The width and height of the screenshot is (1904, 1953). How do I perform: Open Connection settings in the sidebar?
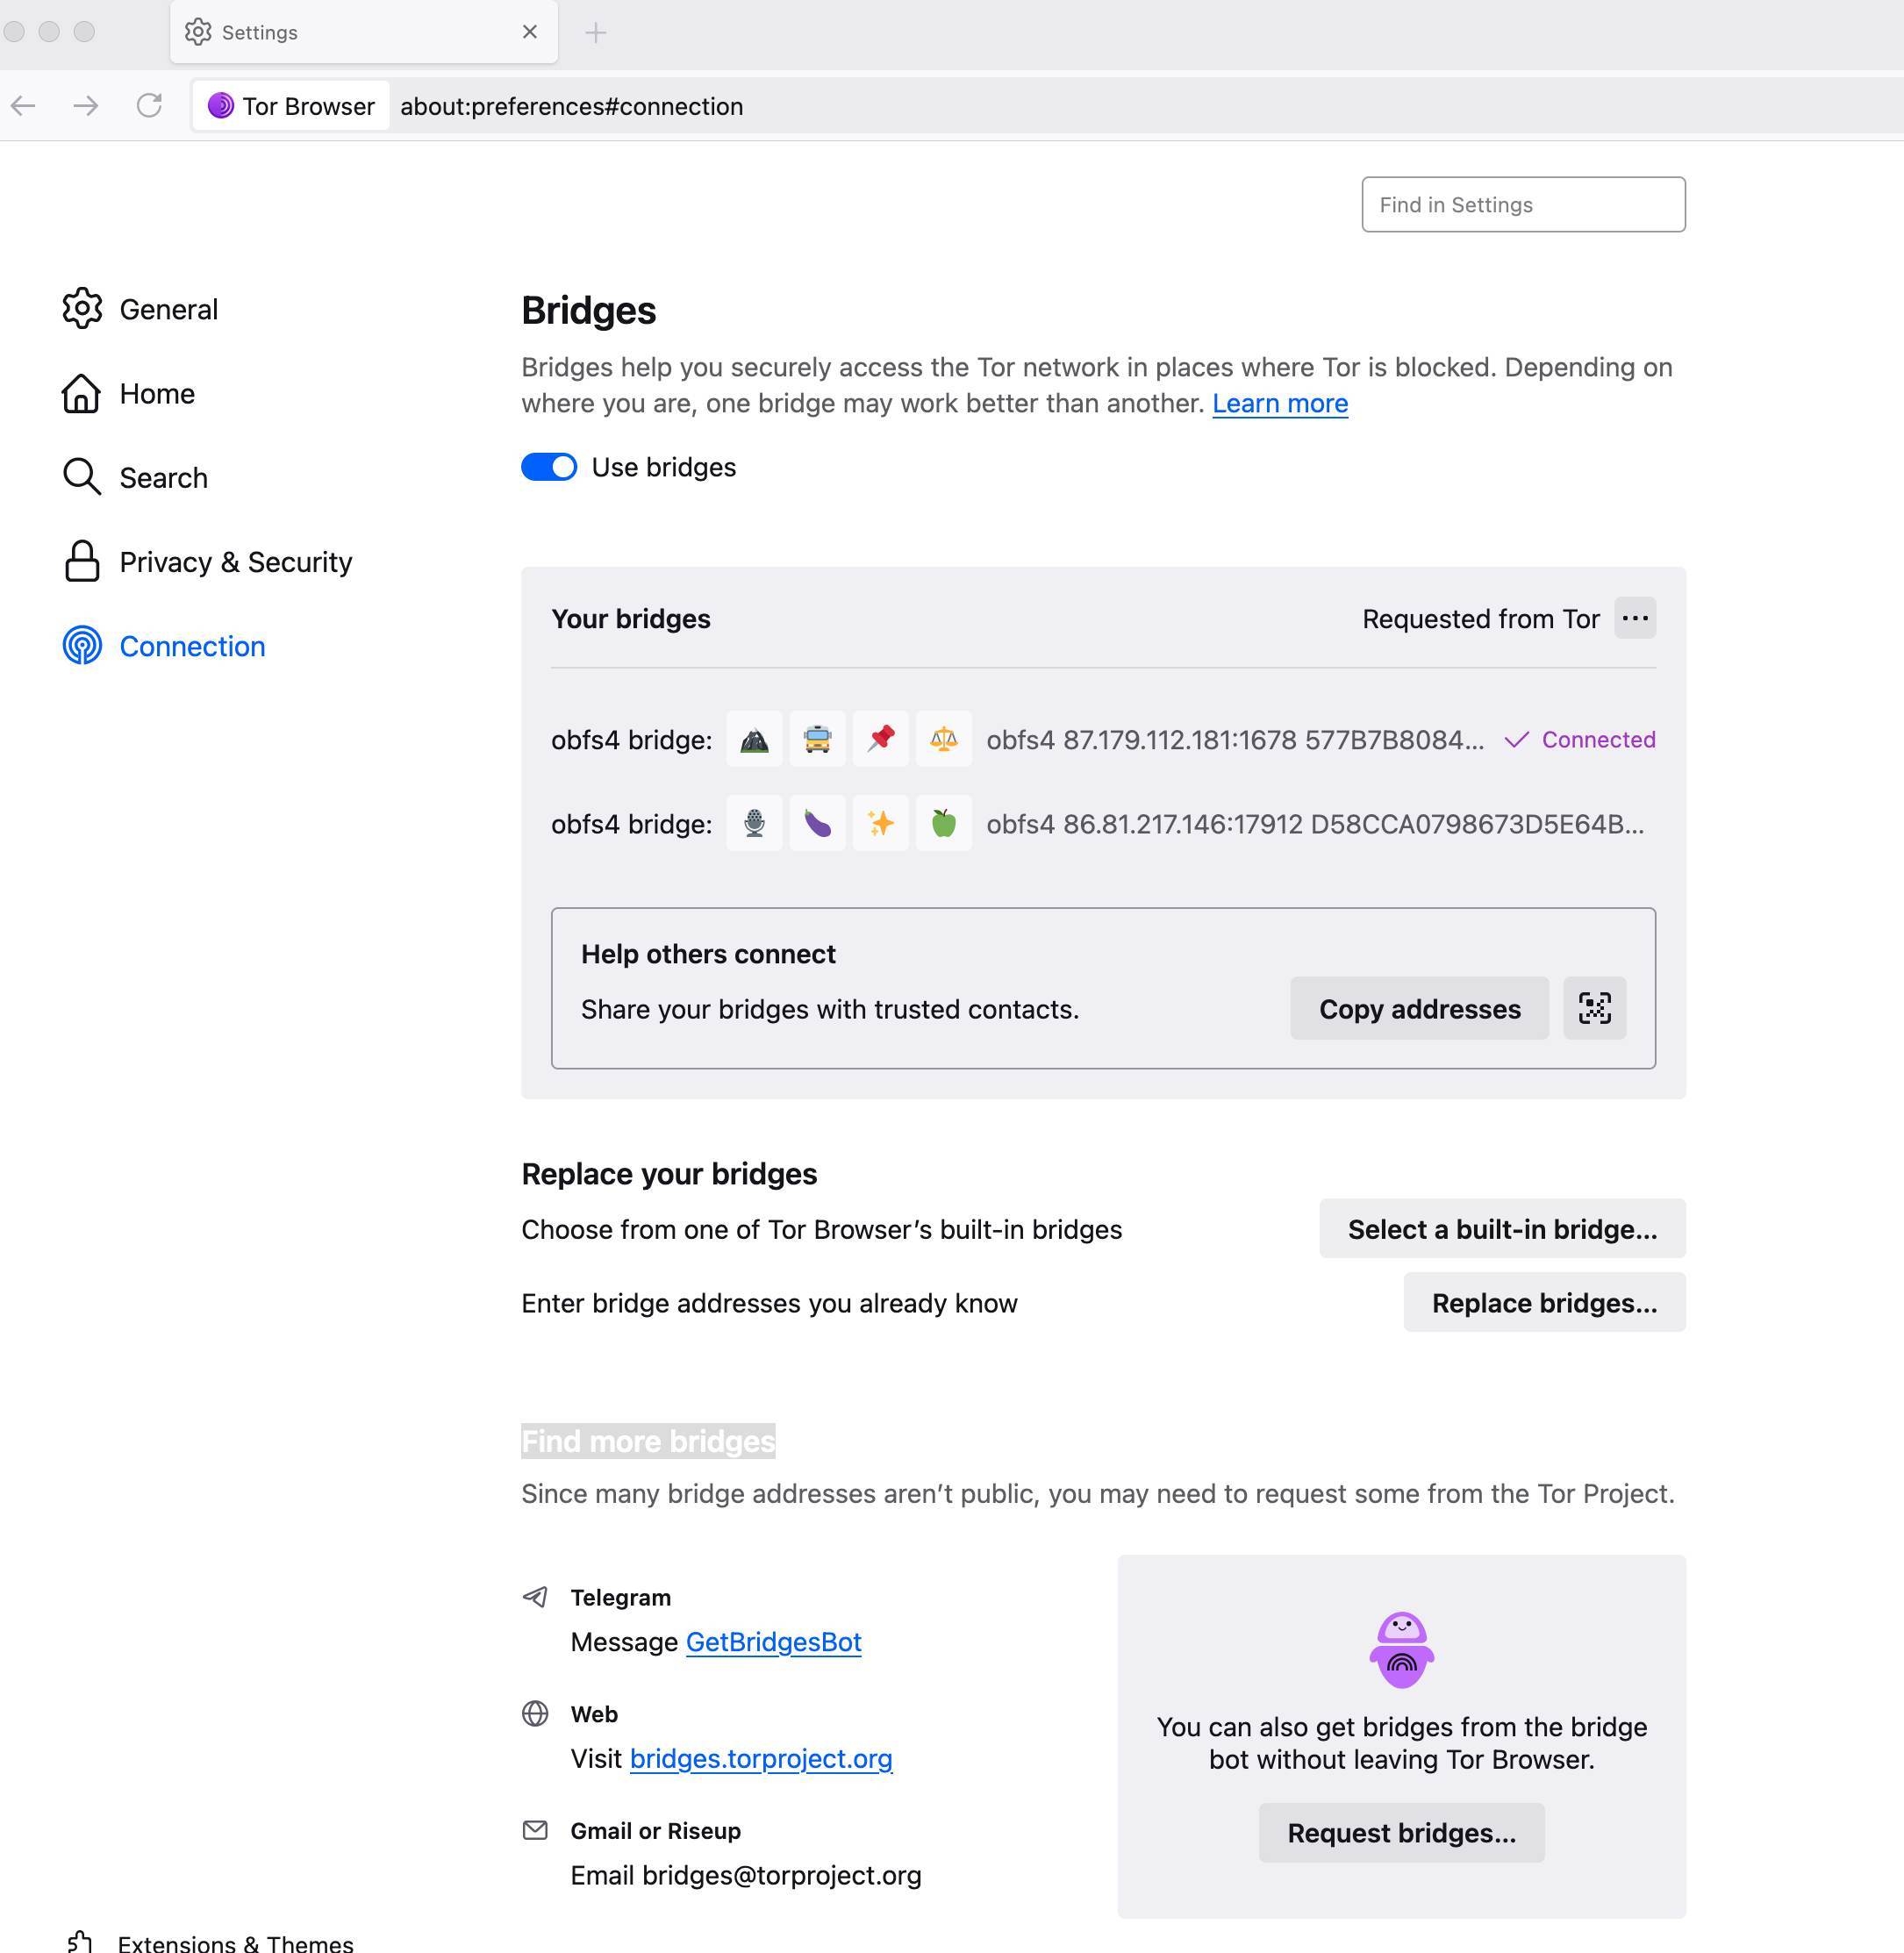[191, 646]
